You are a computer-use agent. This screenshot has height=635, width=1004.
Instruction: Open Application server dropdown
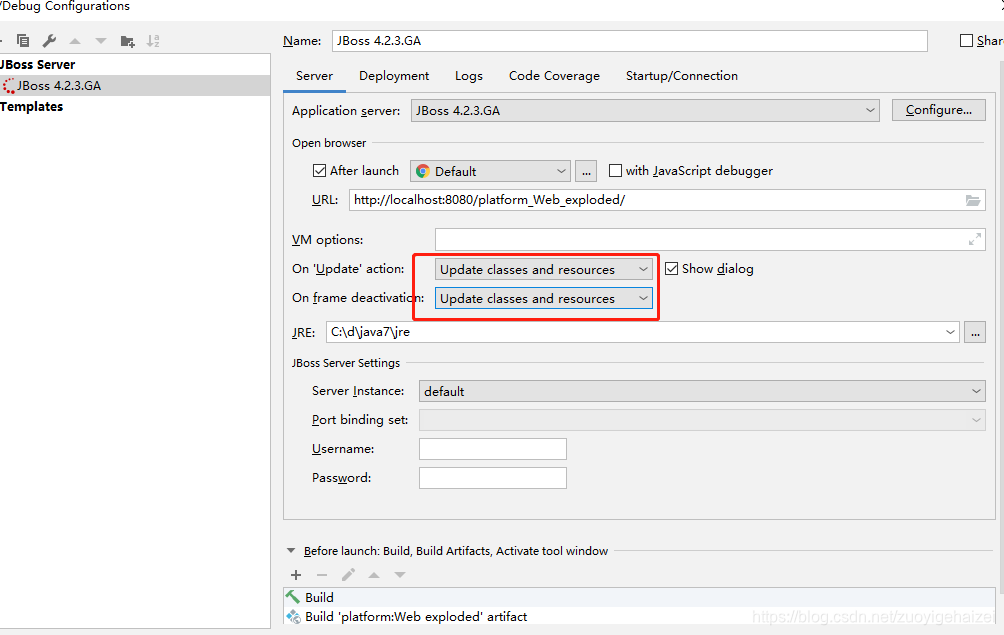(x=645, y=110)
